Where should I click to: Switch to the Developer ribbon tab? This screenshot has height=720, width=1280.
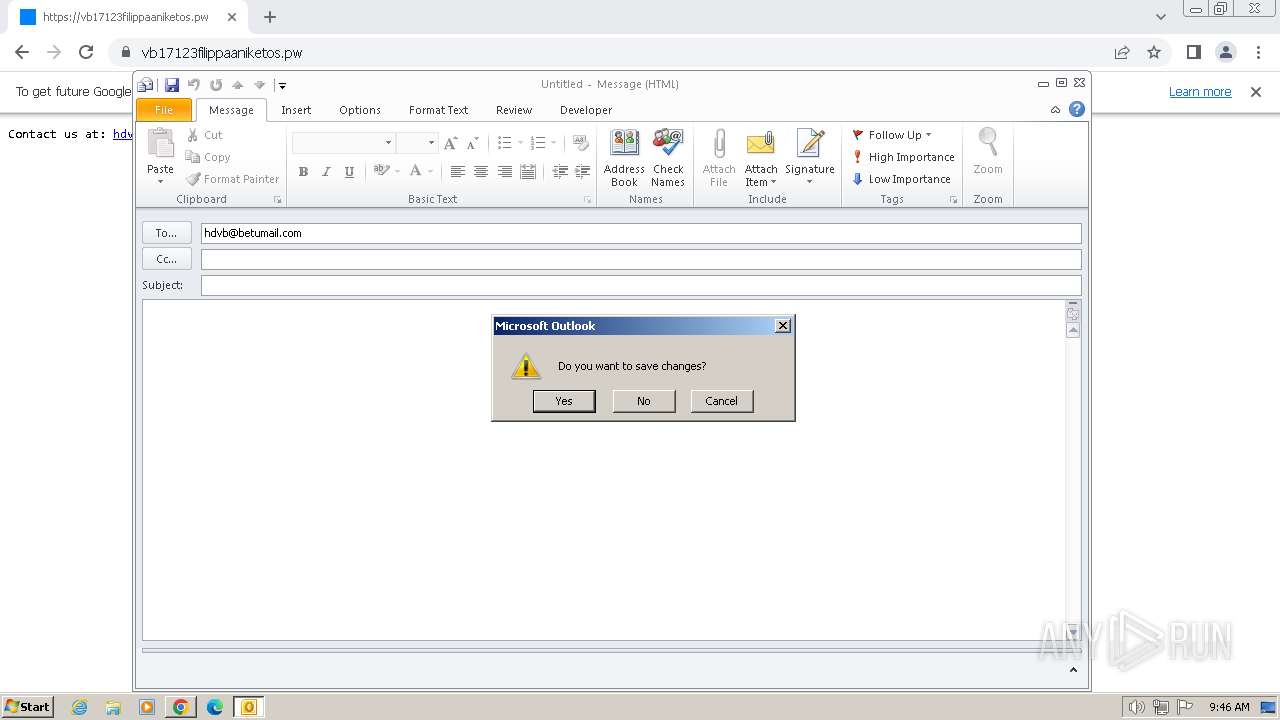coord(586,110)
